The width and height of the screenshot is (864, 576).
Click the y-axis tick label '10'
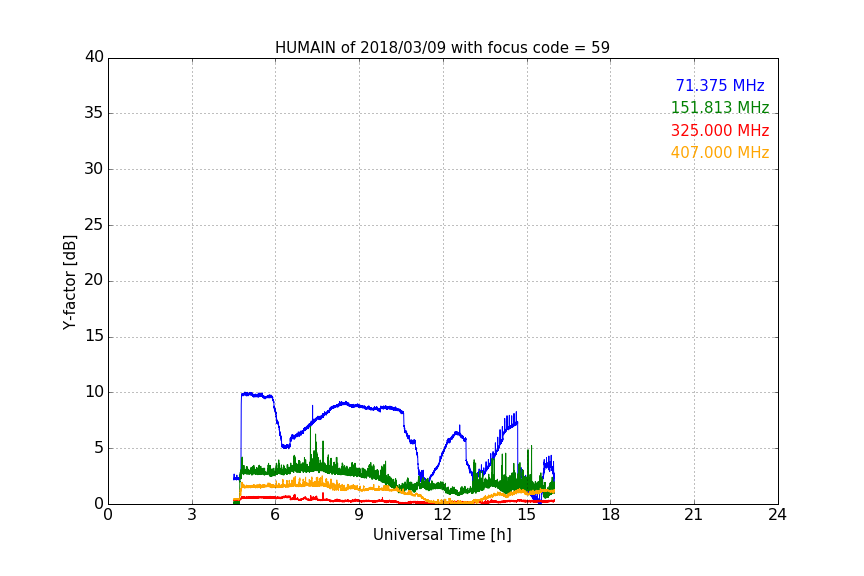tap(94, 392)
